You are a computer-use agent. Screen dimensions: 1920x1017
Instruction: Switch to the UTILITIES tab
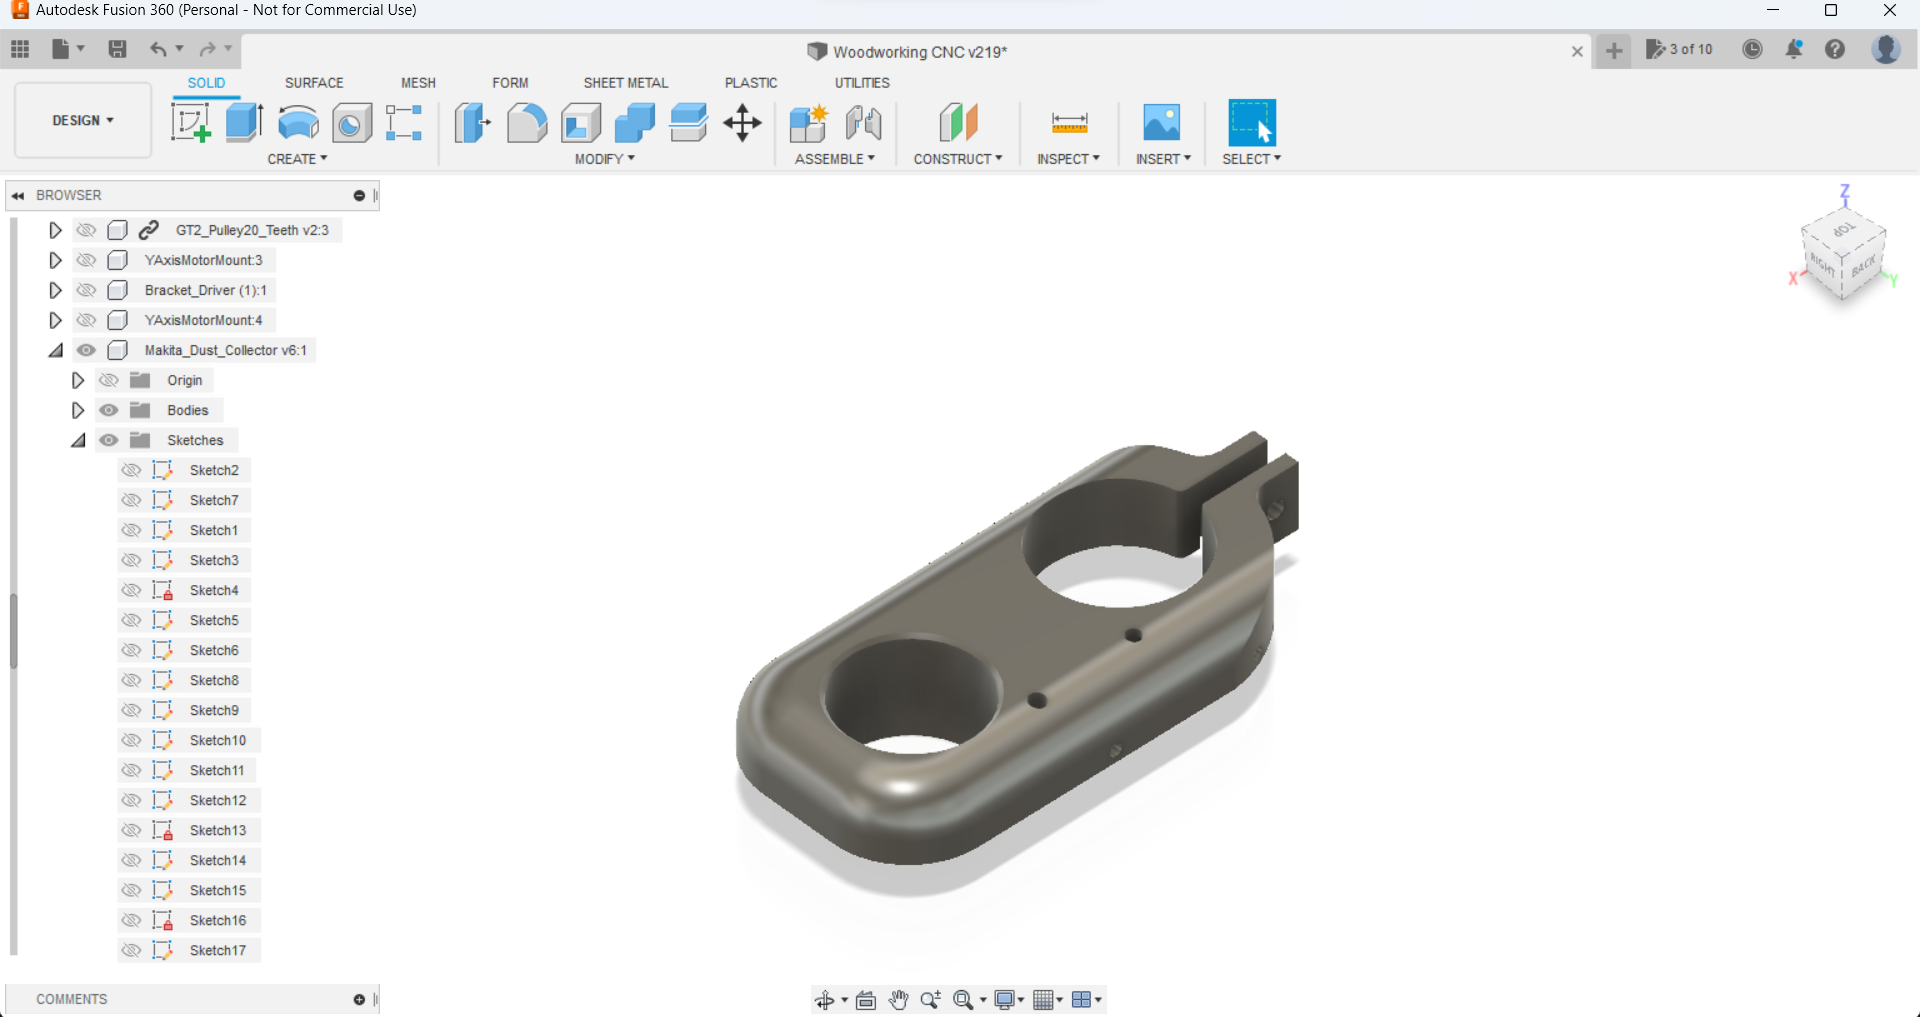(x=862, y=83)
